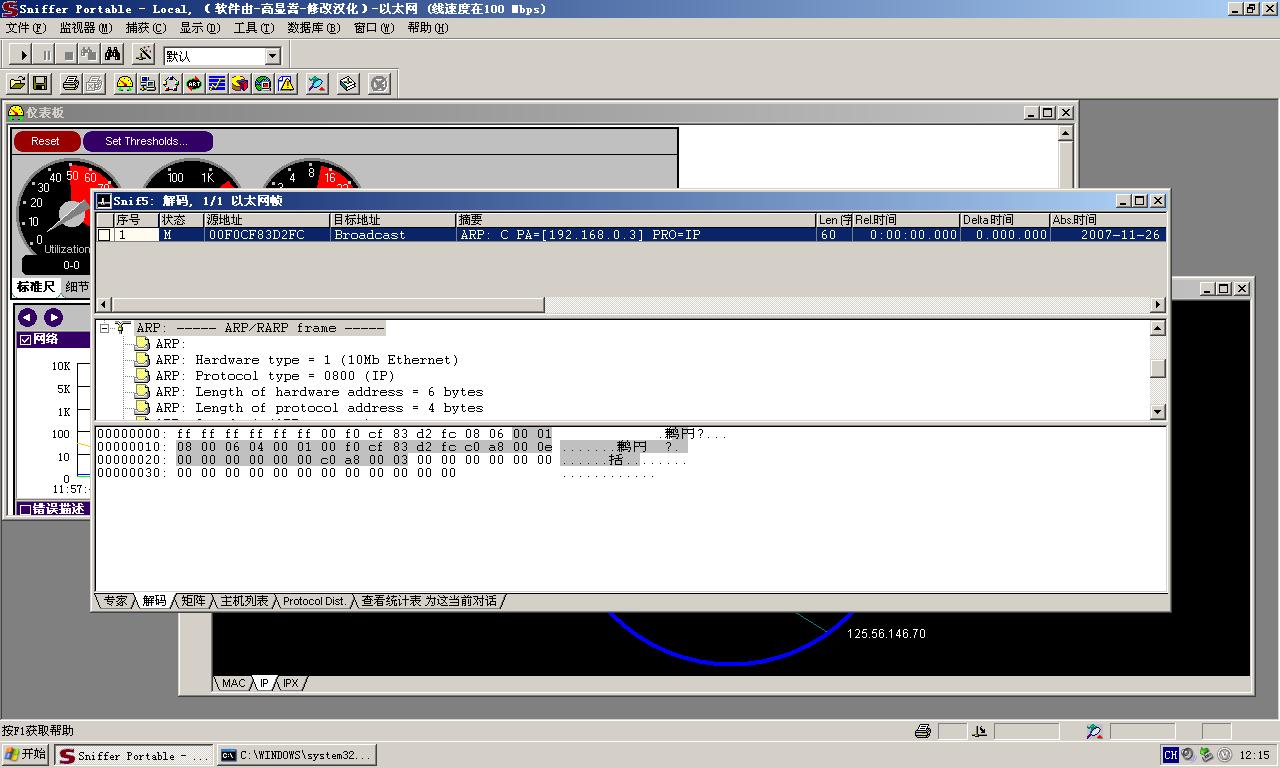
Task: Open the Host Table toolbar icon
Action: [x=148, y=84]
